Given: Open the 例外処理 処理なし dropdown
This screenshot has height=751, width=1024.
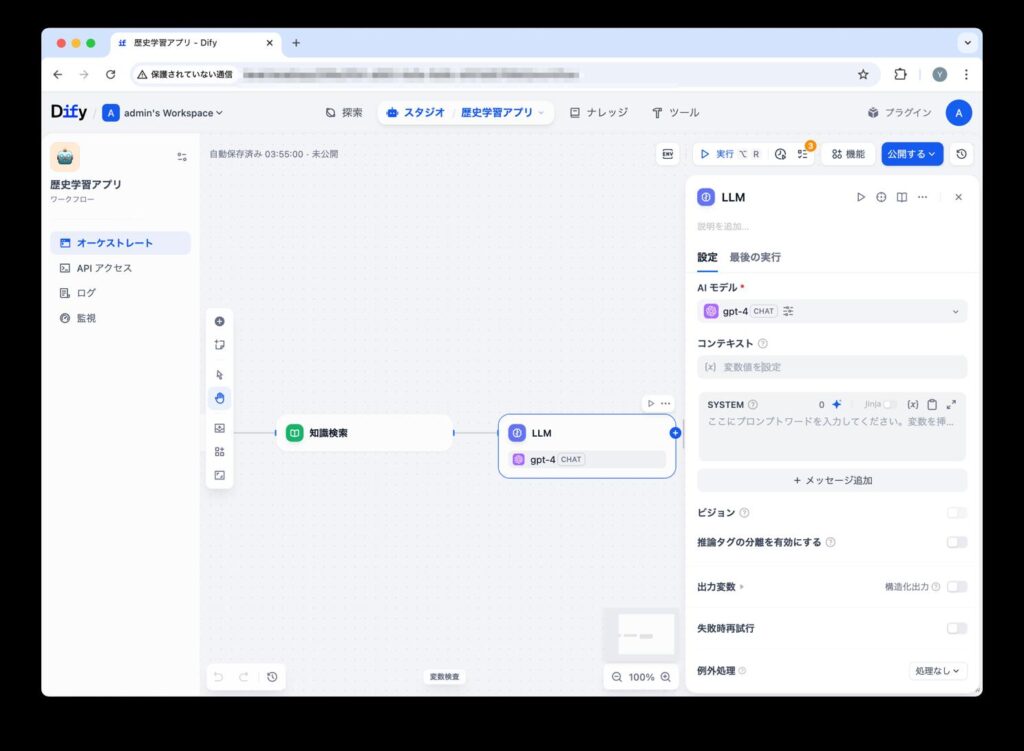Looking at the screenshot, I should (x=937, y=670).
